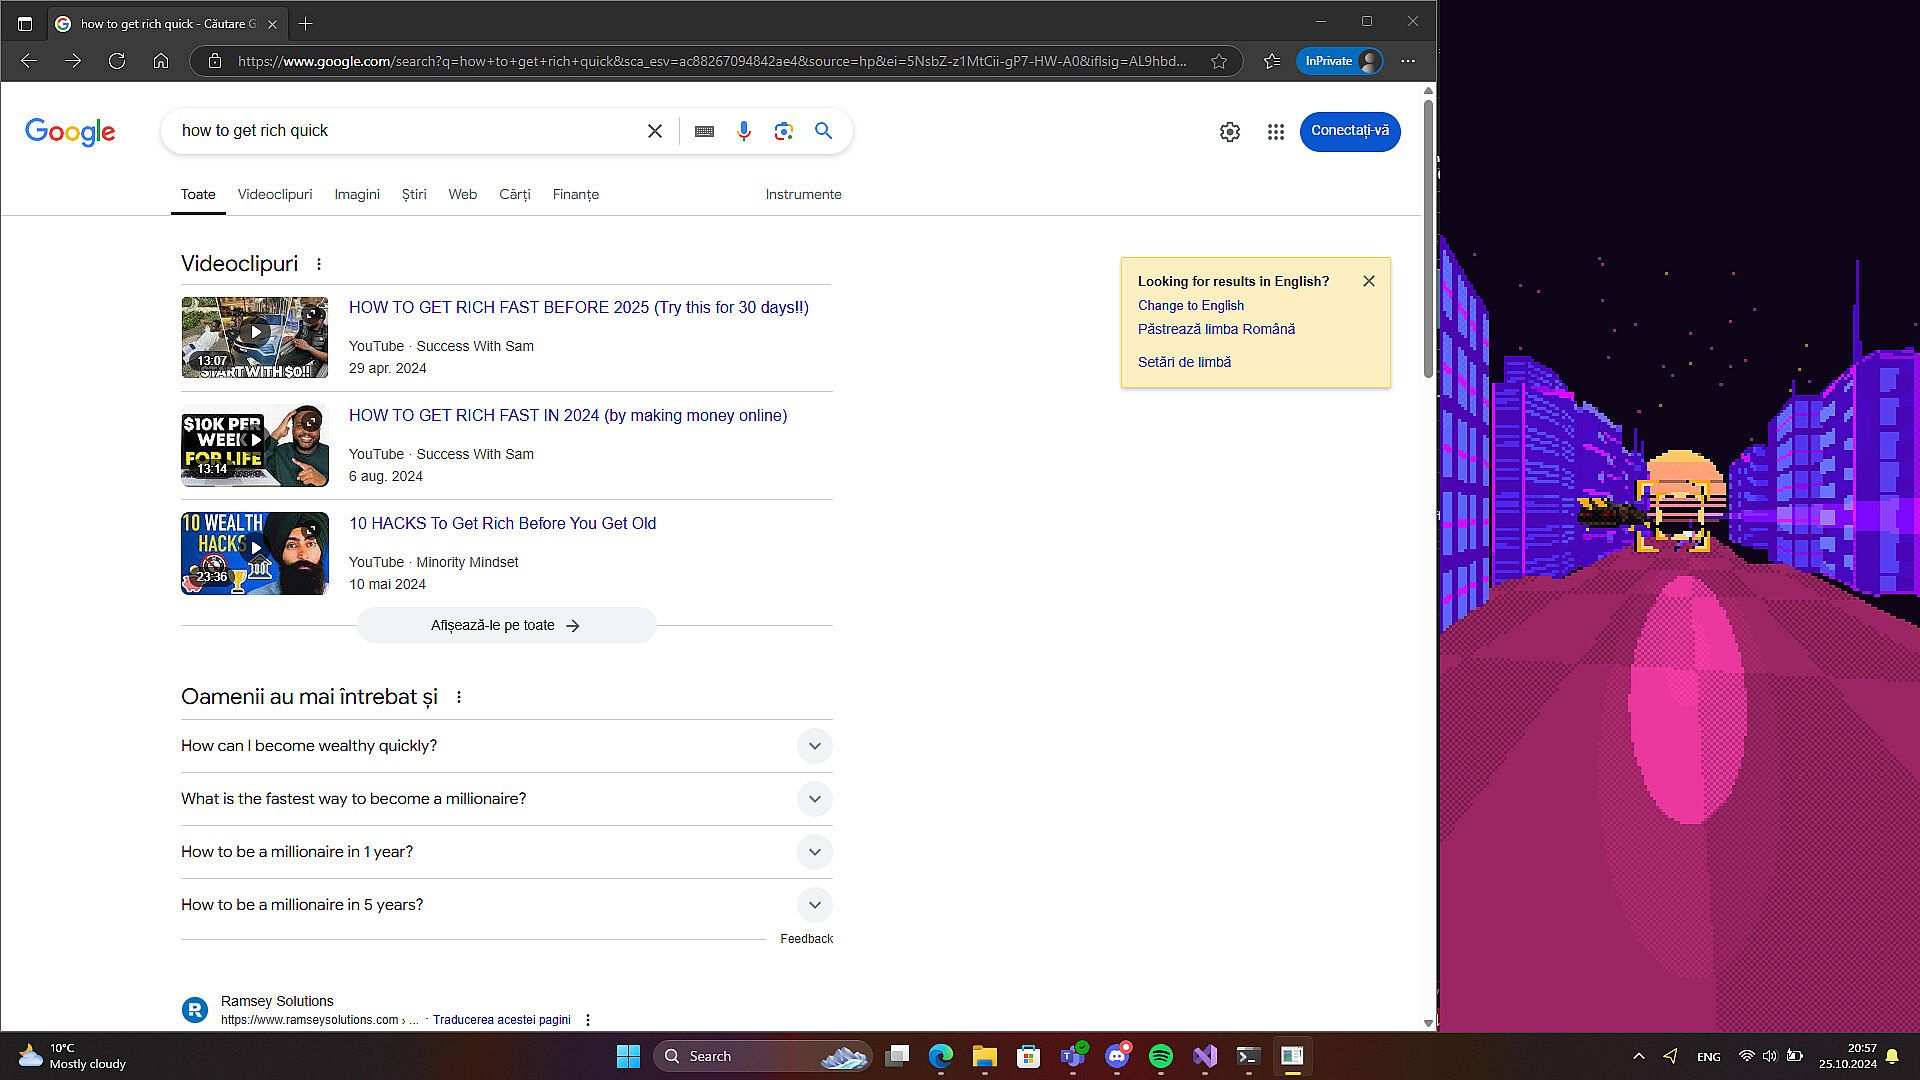Expand "What is the fastest way to become a millionaire?"
This screenshot has height=1080, width=1920.
(814, 799)
